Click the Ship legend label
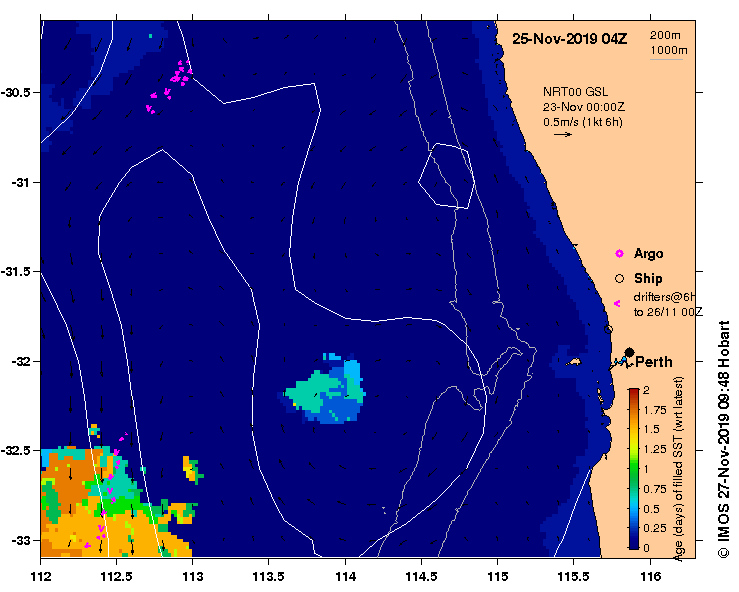Viewport: 739px width, 592px height. pyautogui.click(x=648, y=279)
